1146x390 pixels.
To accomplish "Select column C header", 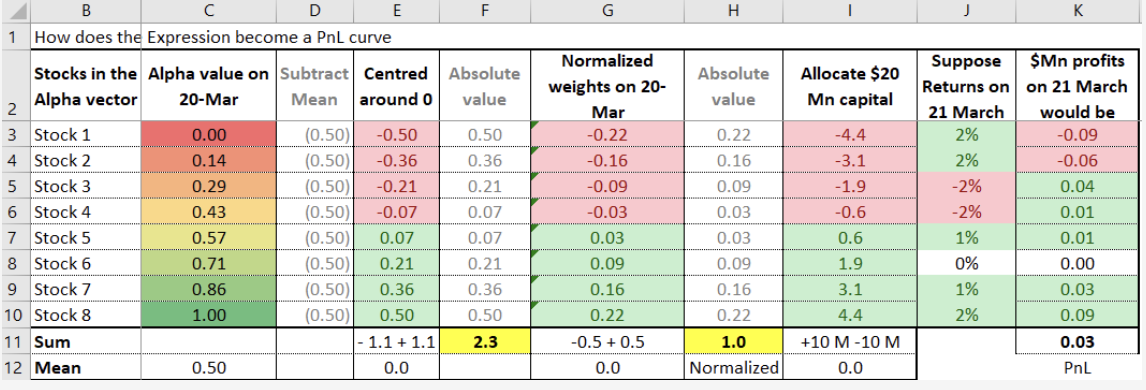I will pyautogui.click(x=209, y=11).
